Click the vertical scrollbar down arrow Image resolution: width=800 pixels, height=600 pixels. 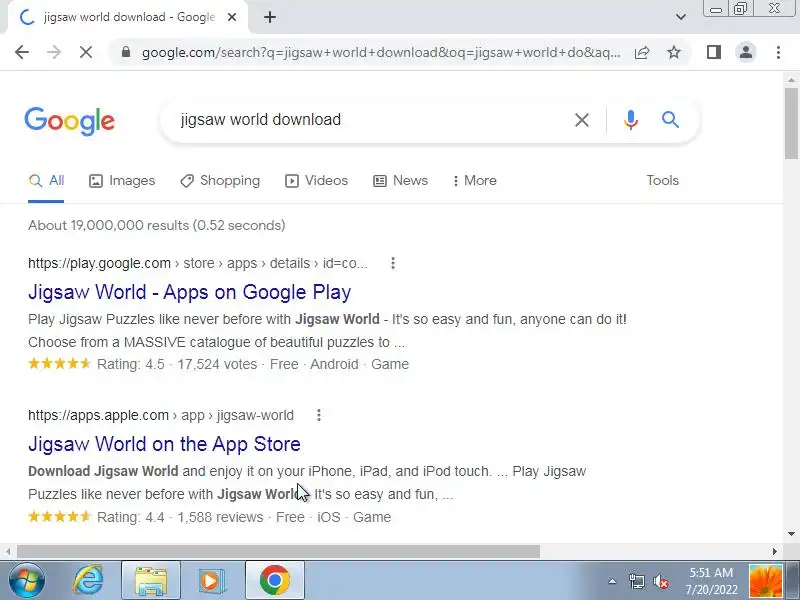coord(791,534)
